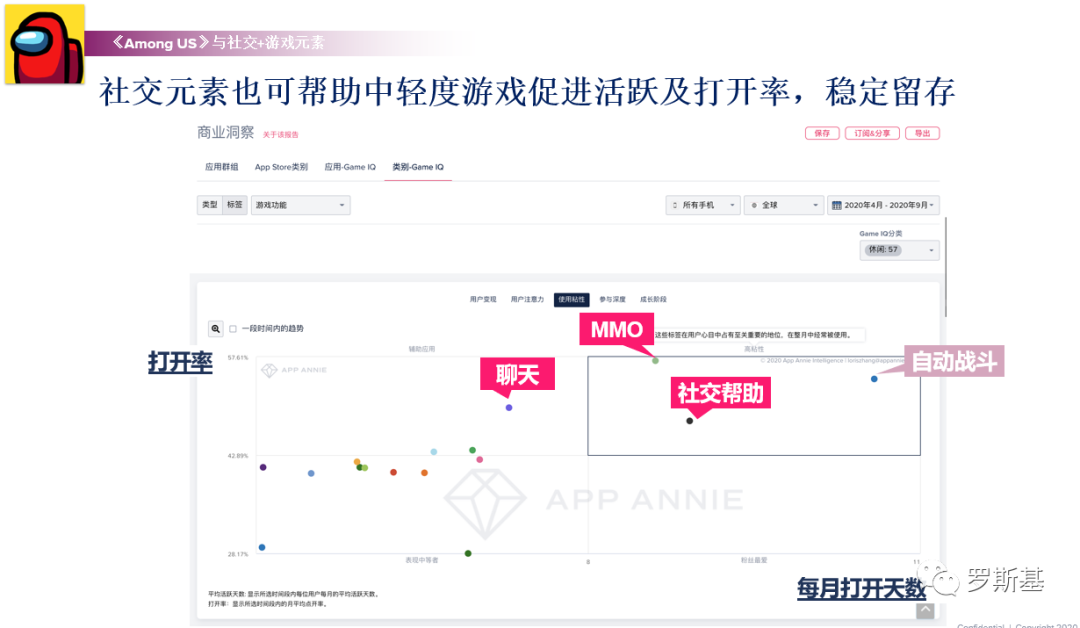The height and width of the screenshot is (628, 1080).
Task: Click the 粉丝最爱 quadrant label
Action: 754,561
